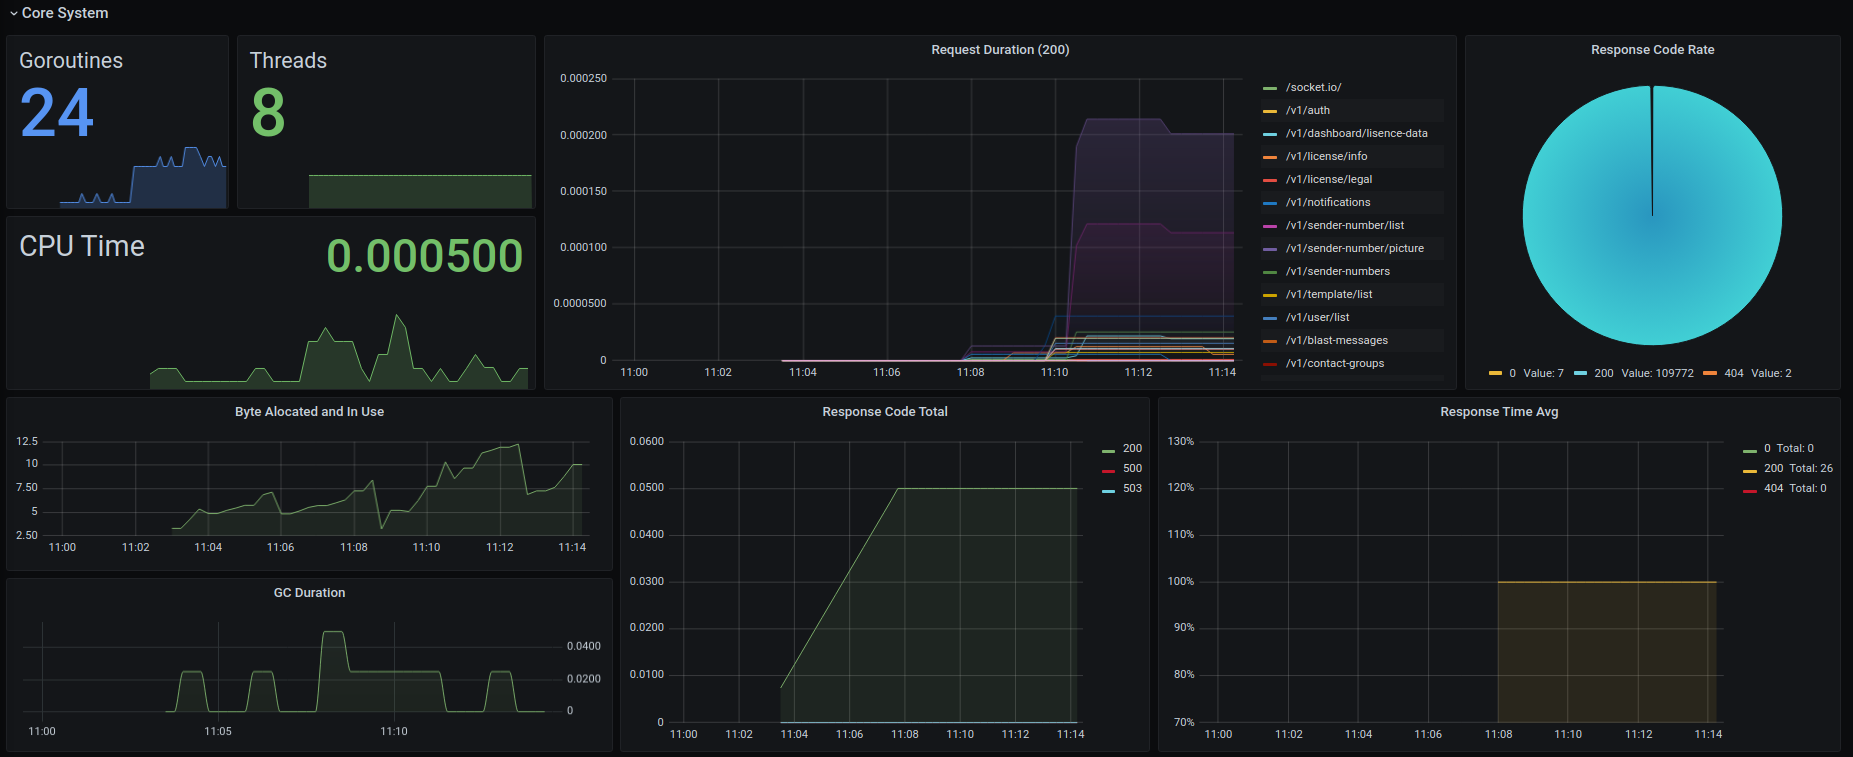
Task: Open the Response Time Avg panel menu
Action: click(x=1499, y=412)
